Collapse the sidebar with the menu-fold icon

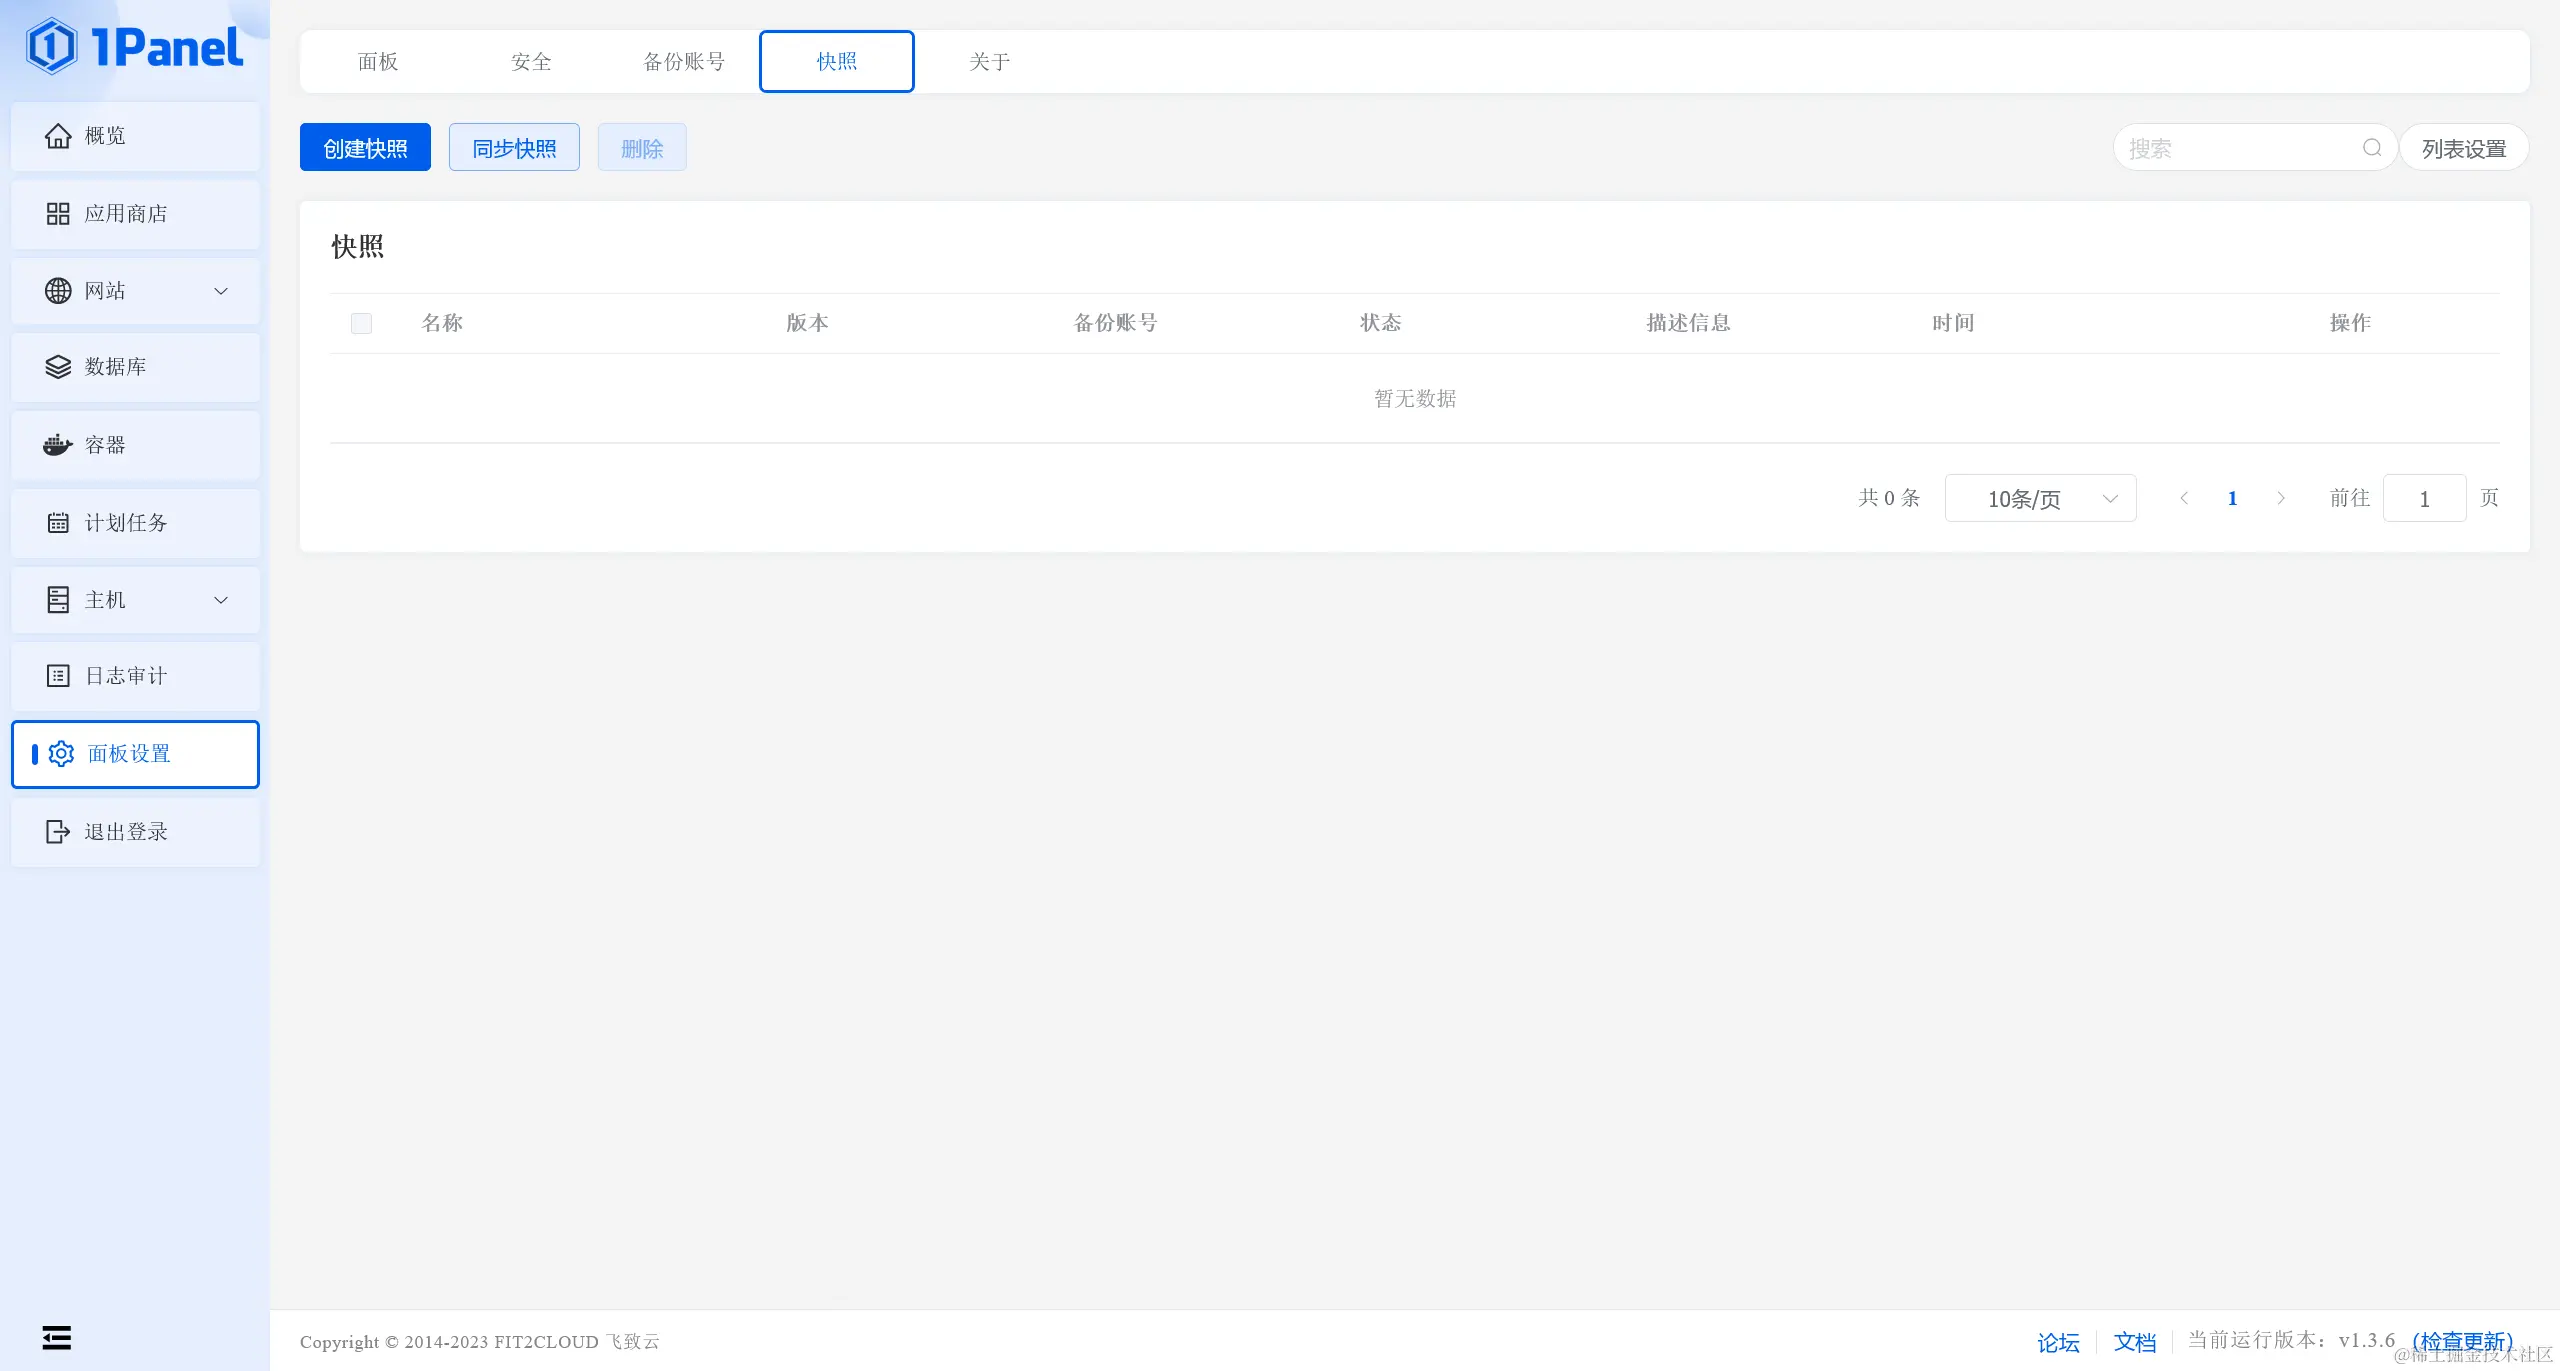click(57, 1337)
